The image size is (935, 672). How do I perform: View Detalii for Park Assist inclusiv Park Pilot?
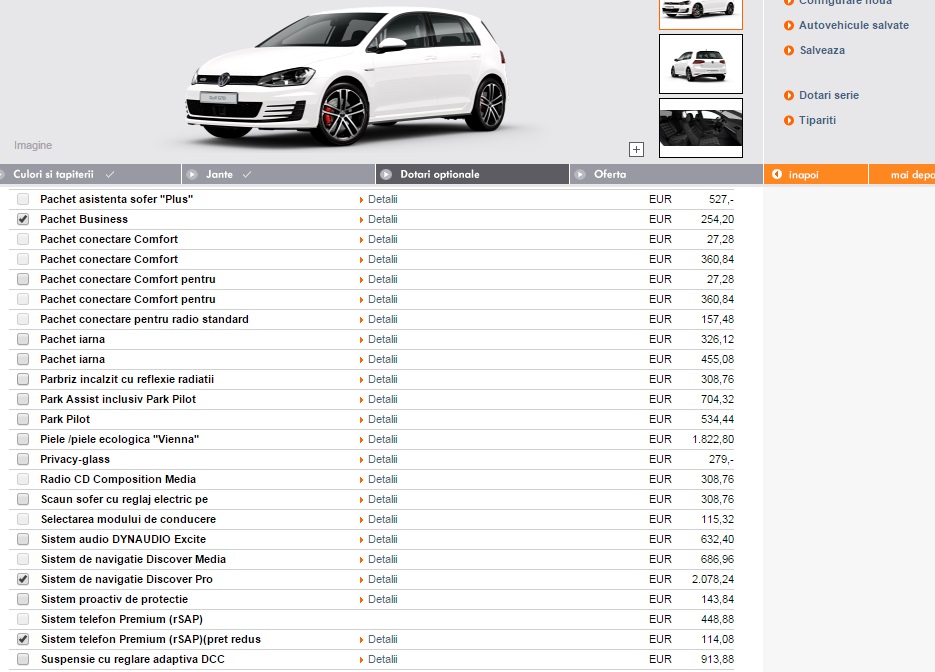[x=383, y=399]
